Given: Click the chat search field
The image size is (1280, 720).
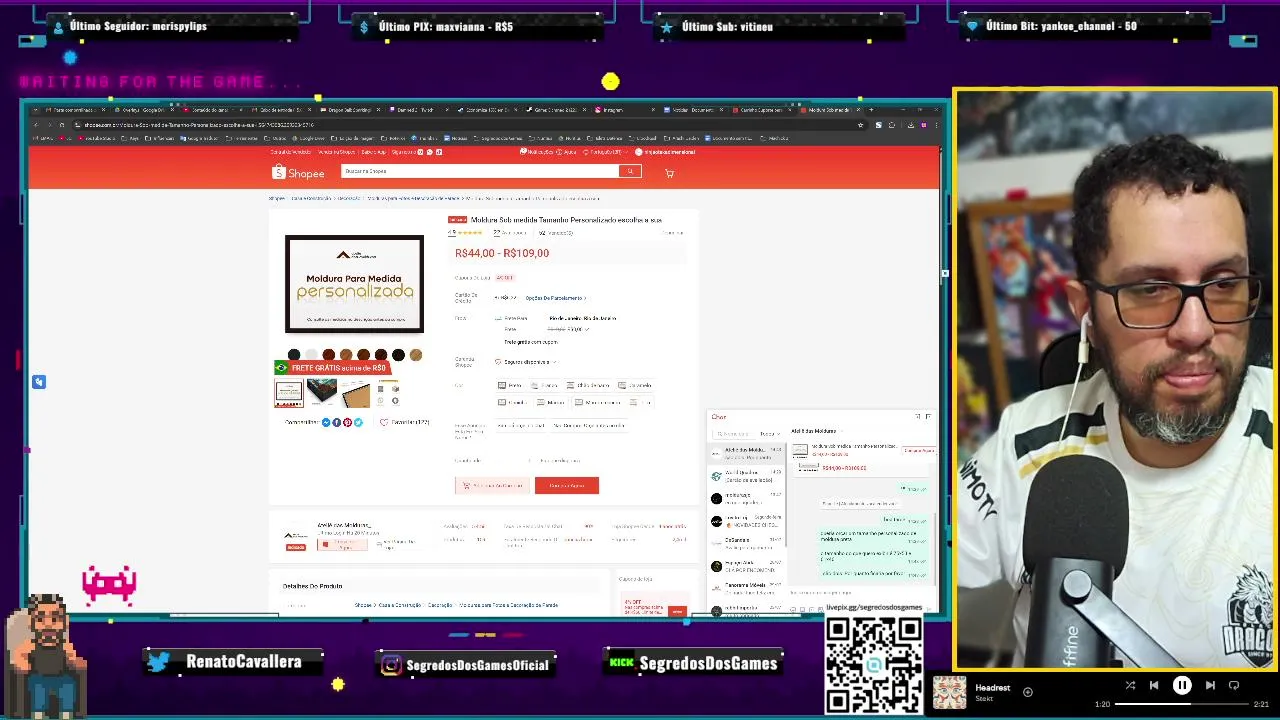Looking at the screenshot, I should (733, 434).
